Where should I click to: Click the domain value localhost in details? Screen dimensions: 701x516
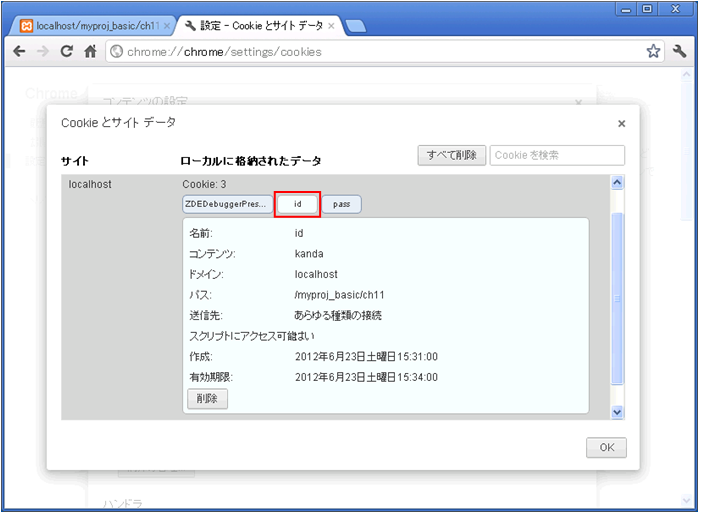coord(316,275)
